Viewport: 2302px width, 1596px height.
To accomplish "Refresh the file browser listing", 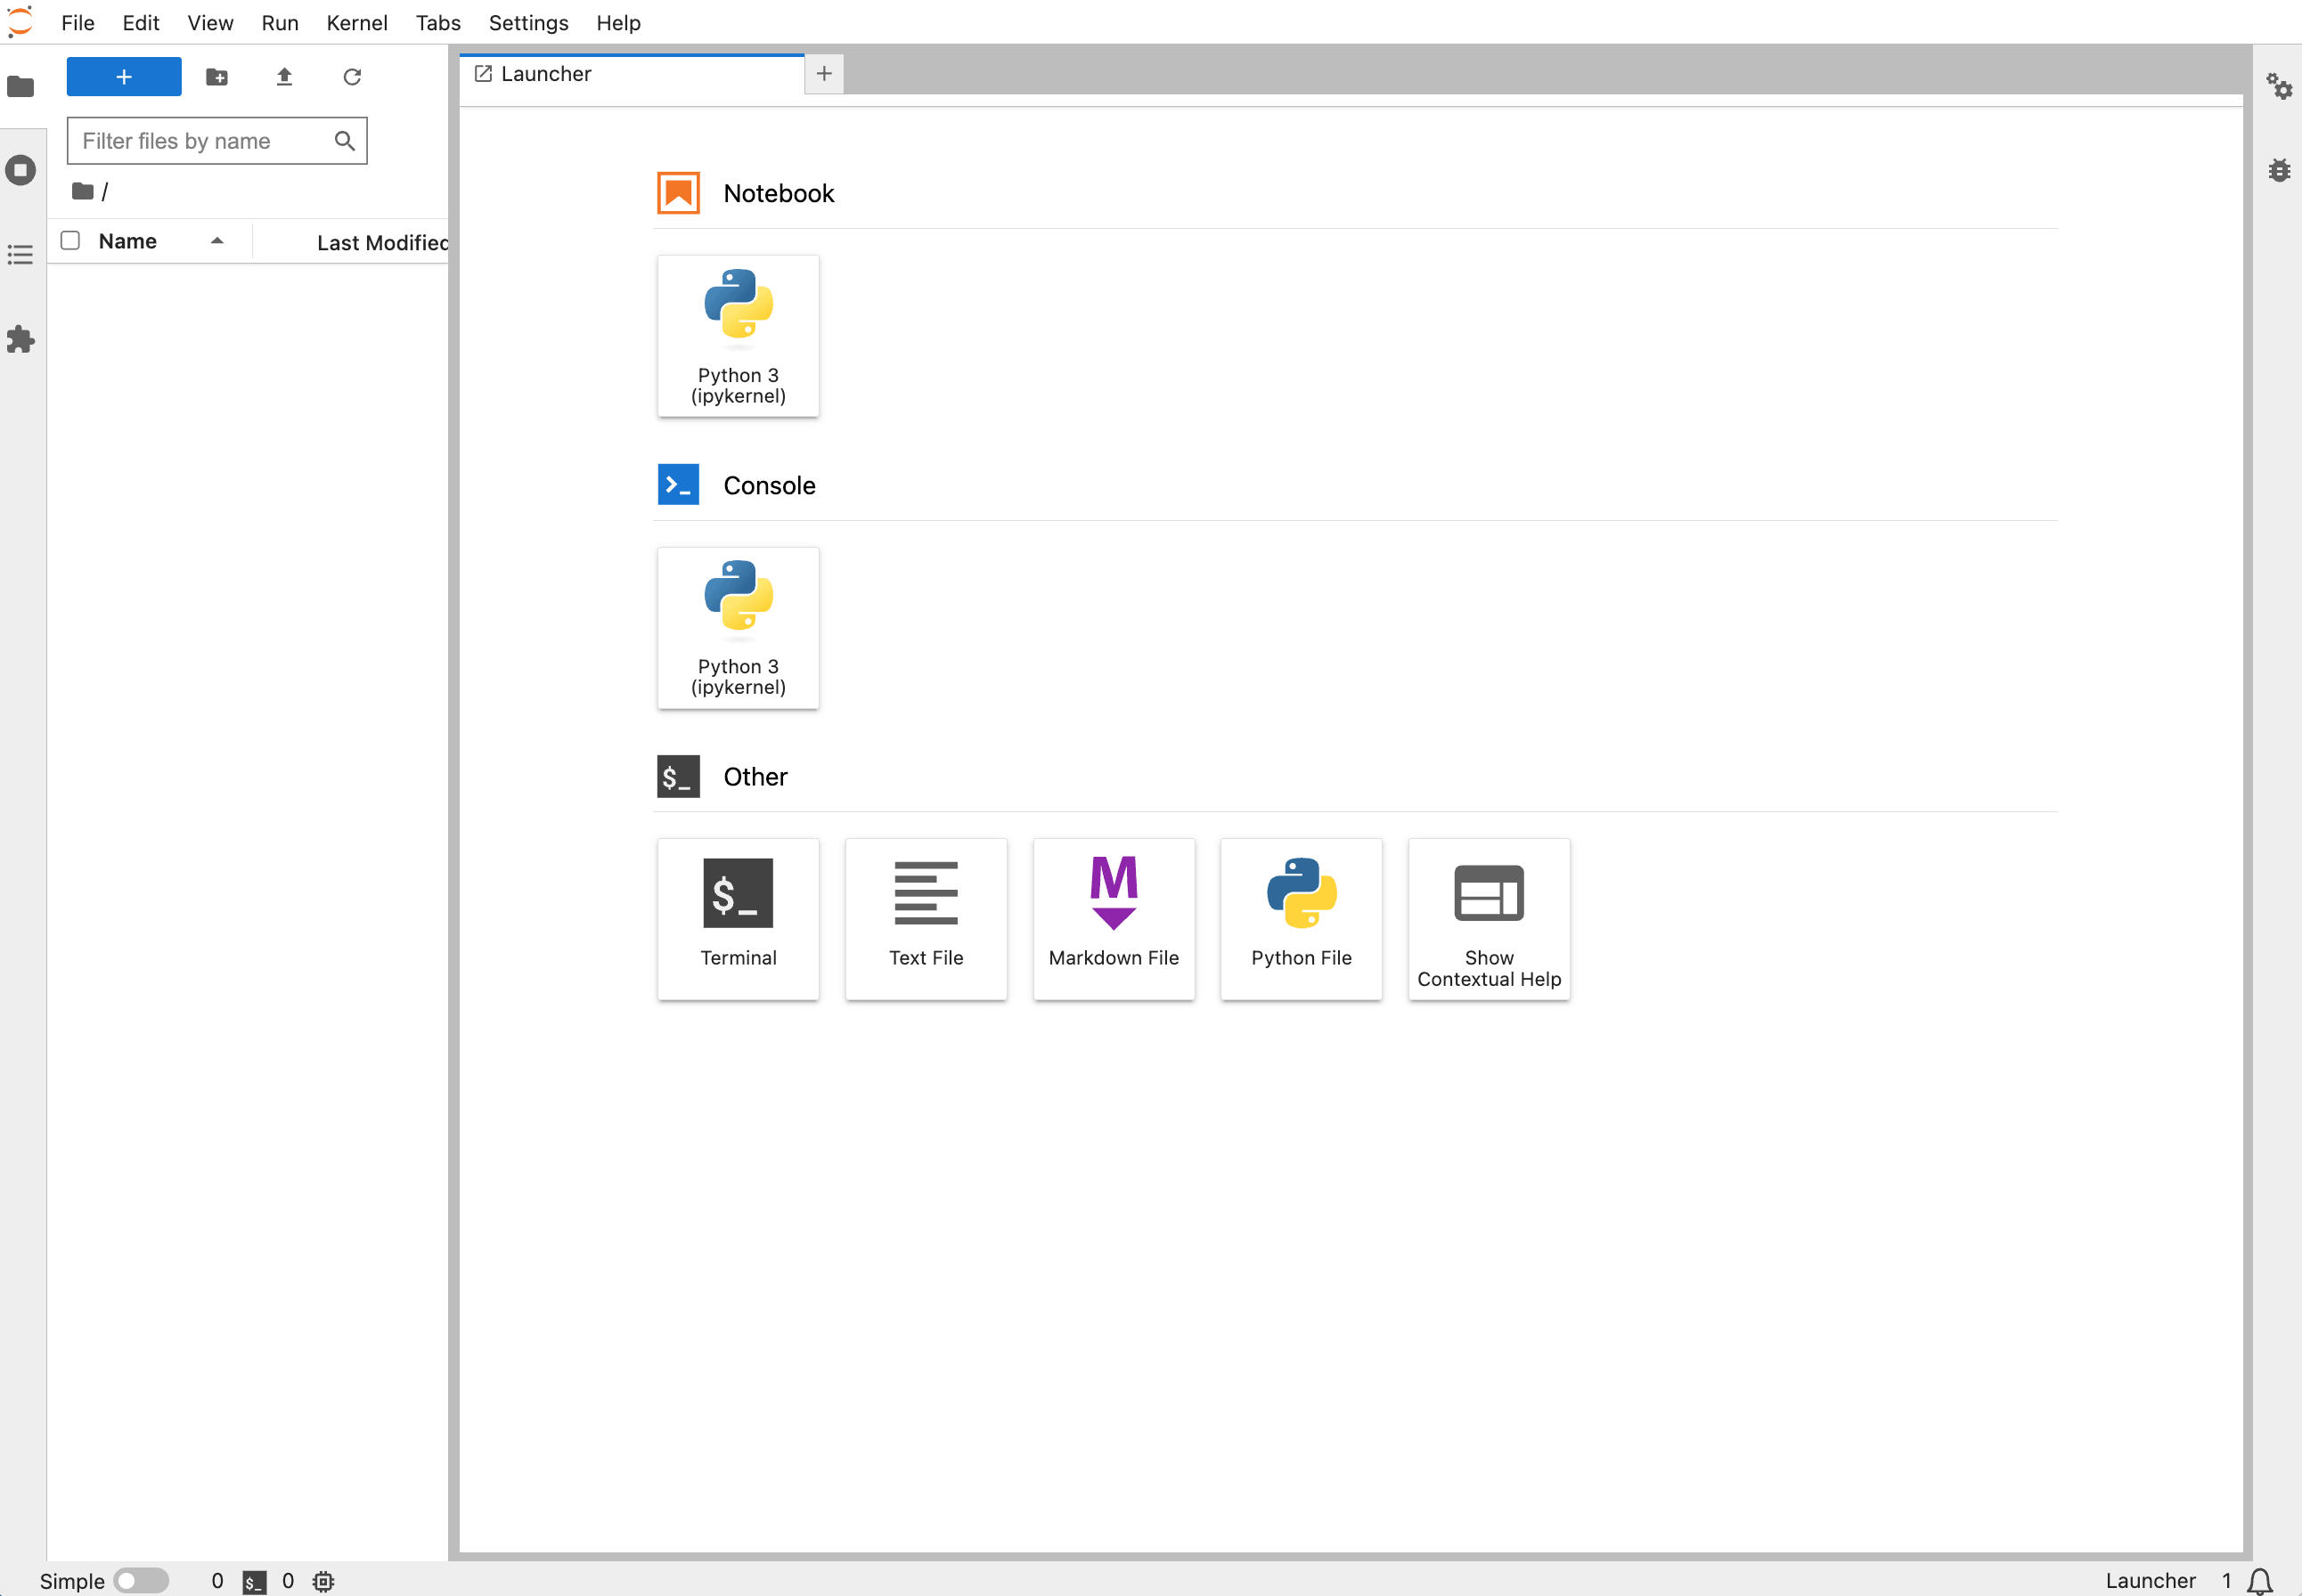I will tap(352, 77).
